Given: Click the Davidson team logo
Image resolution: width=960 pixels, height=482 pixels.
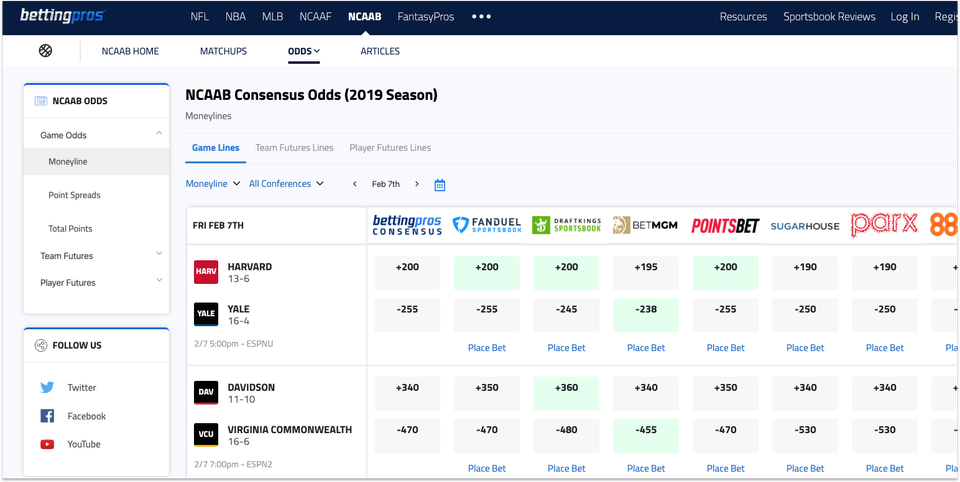Looking at the screenshot, I should click(206, 393).
